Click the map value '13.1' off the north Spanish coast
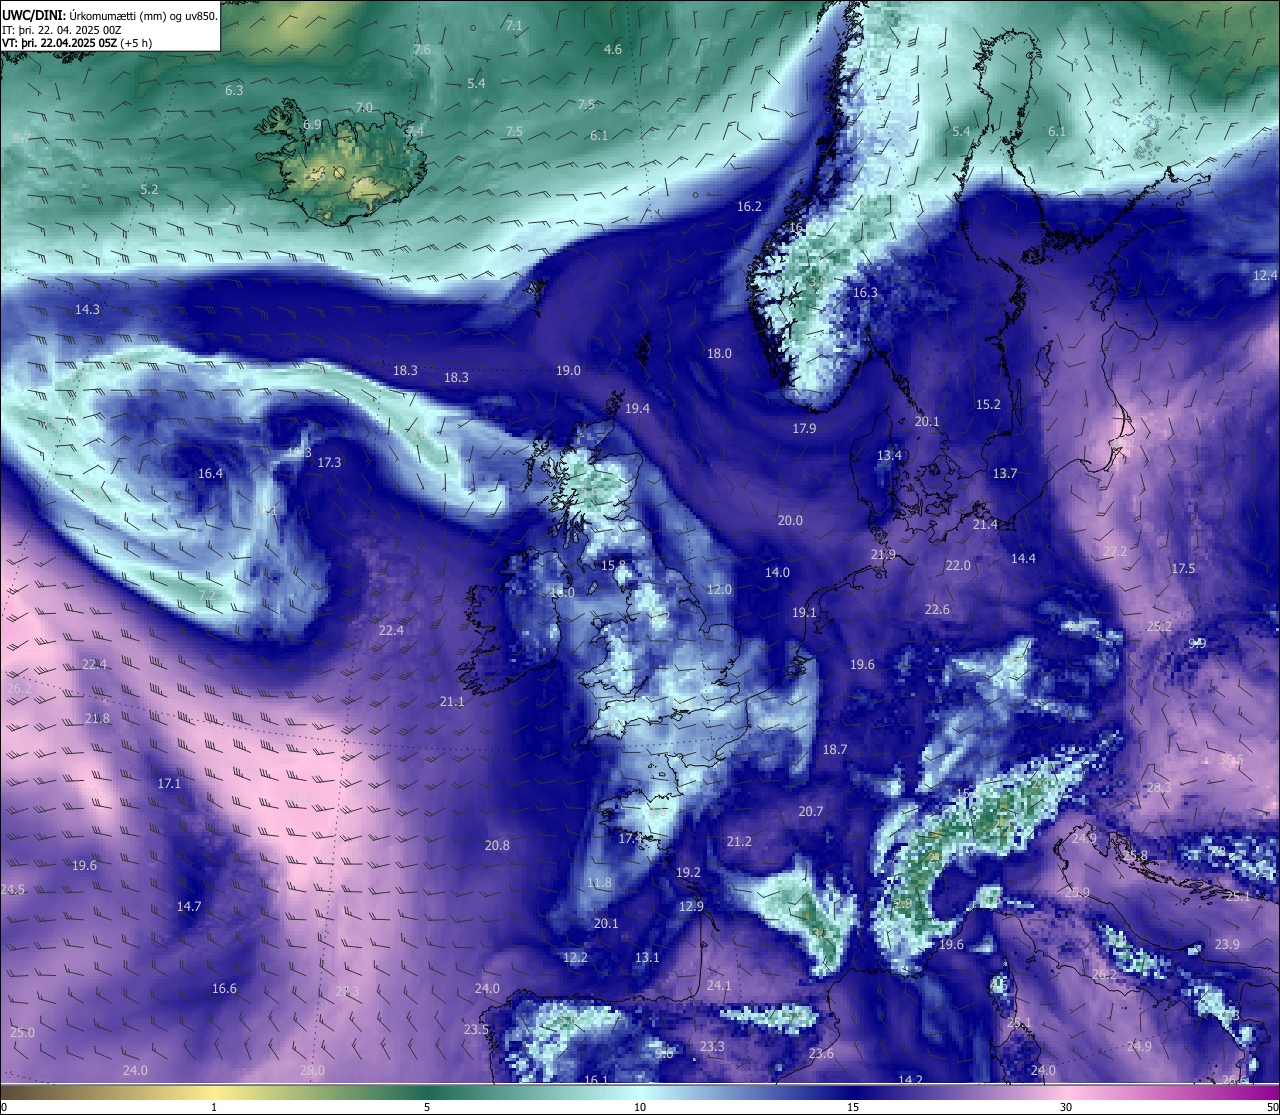The image size is (1280, 1115). (x=647, y=958)
